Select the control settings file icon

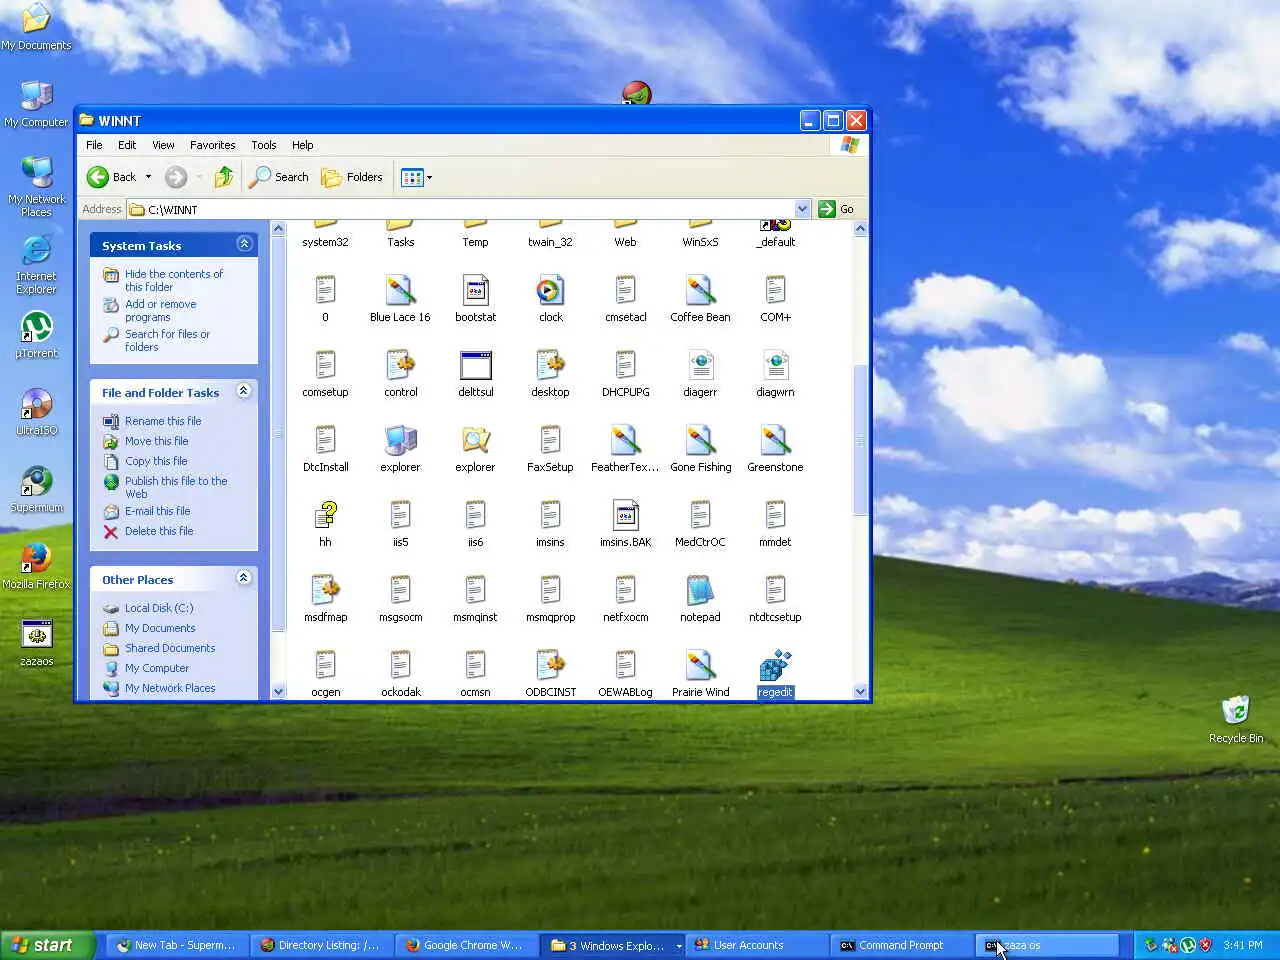pos(400,366)
